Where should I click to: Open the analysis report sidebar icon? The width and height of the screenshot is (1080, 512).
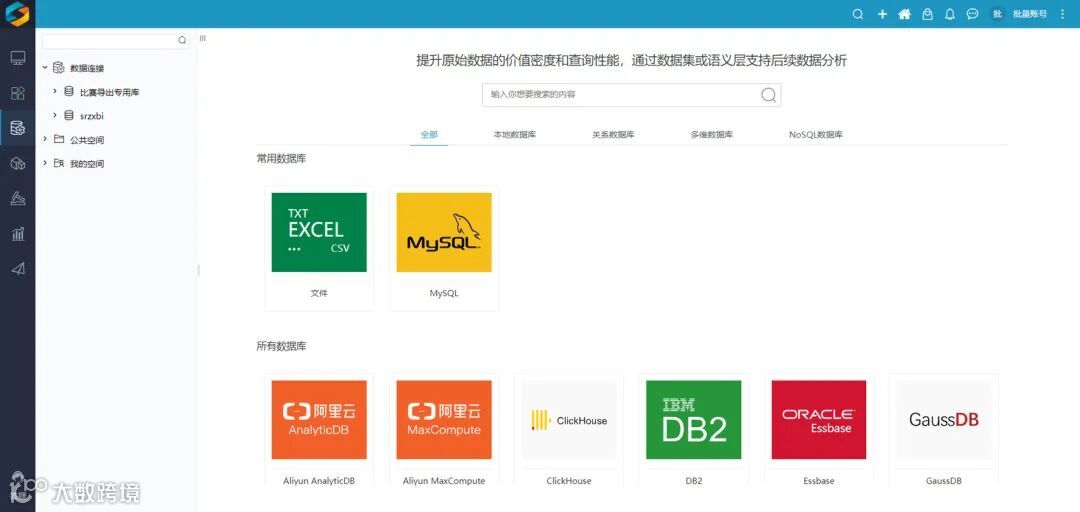click(x=18, y=198)
